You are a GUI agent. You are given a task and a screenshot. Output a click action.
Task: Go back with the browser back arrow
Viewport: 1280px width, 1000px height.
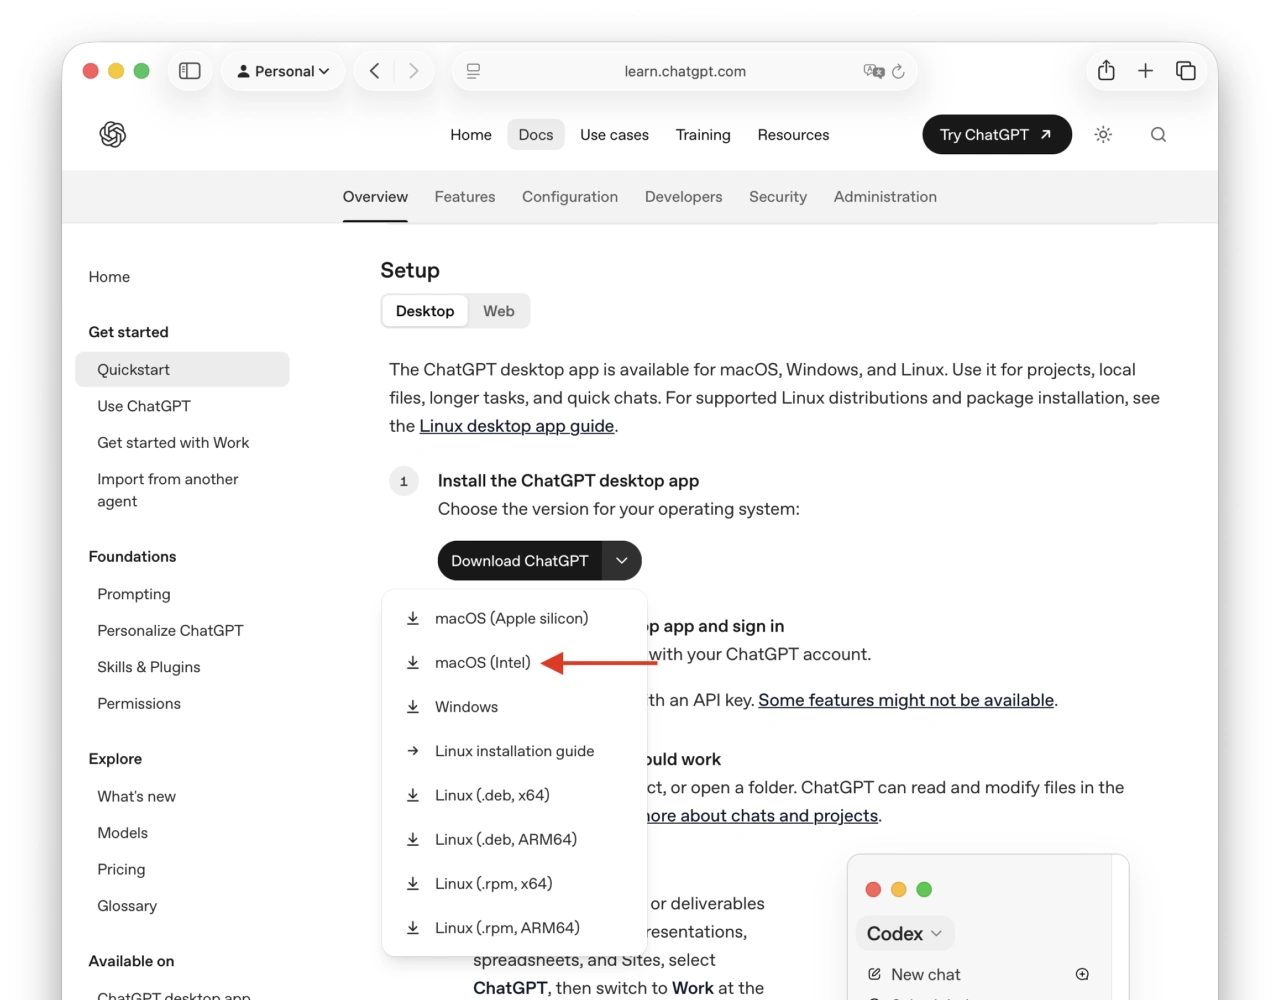[x=374, y=71]
